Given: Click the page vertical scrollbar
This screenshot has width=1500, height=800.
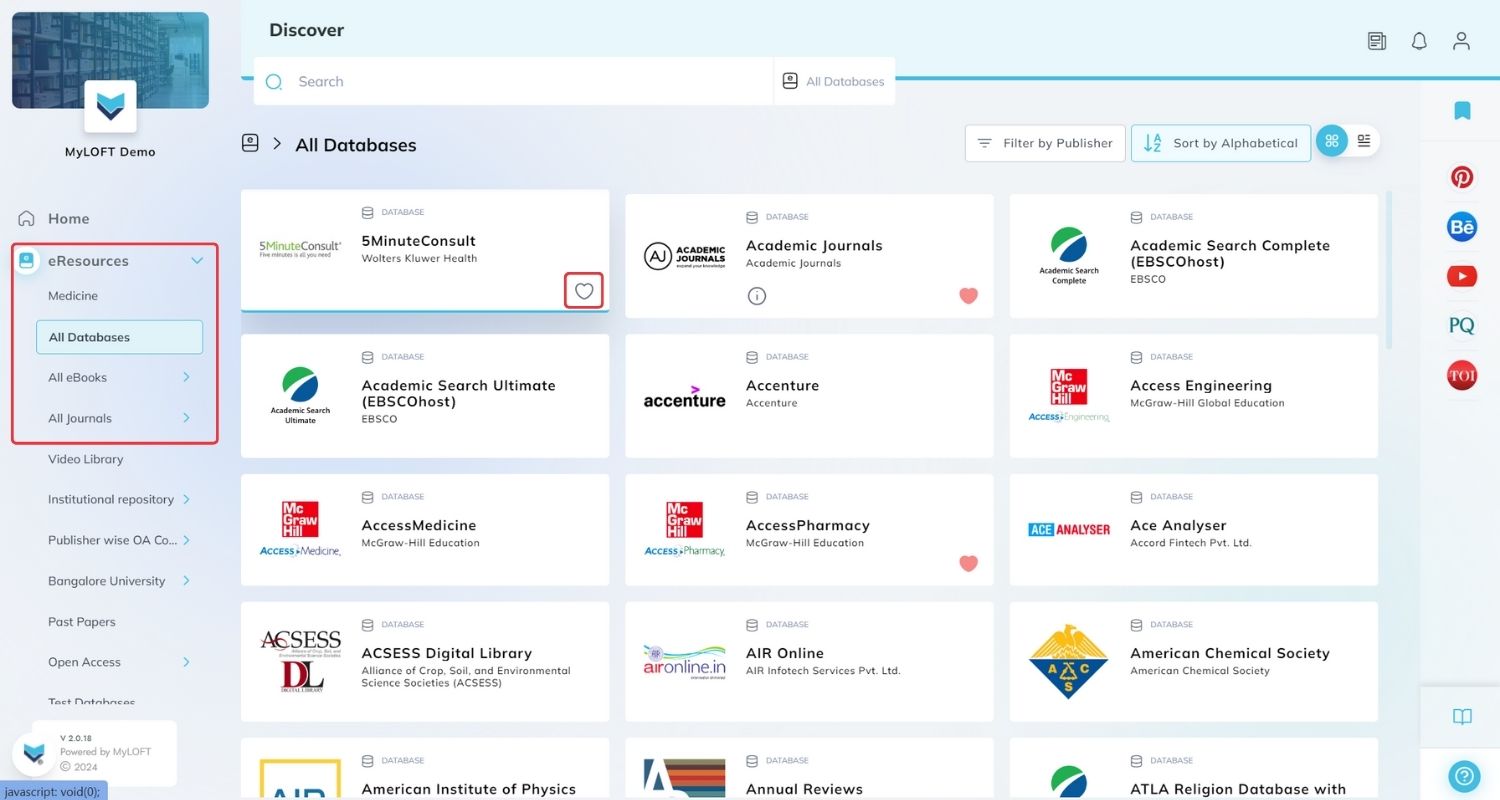Looking at the screenshot, I should point(1388,270).
